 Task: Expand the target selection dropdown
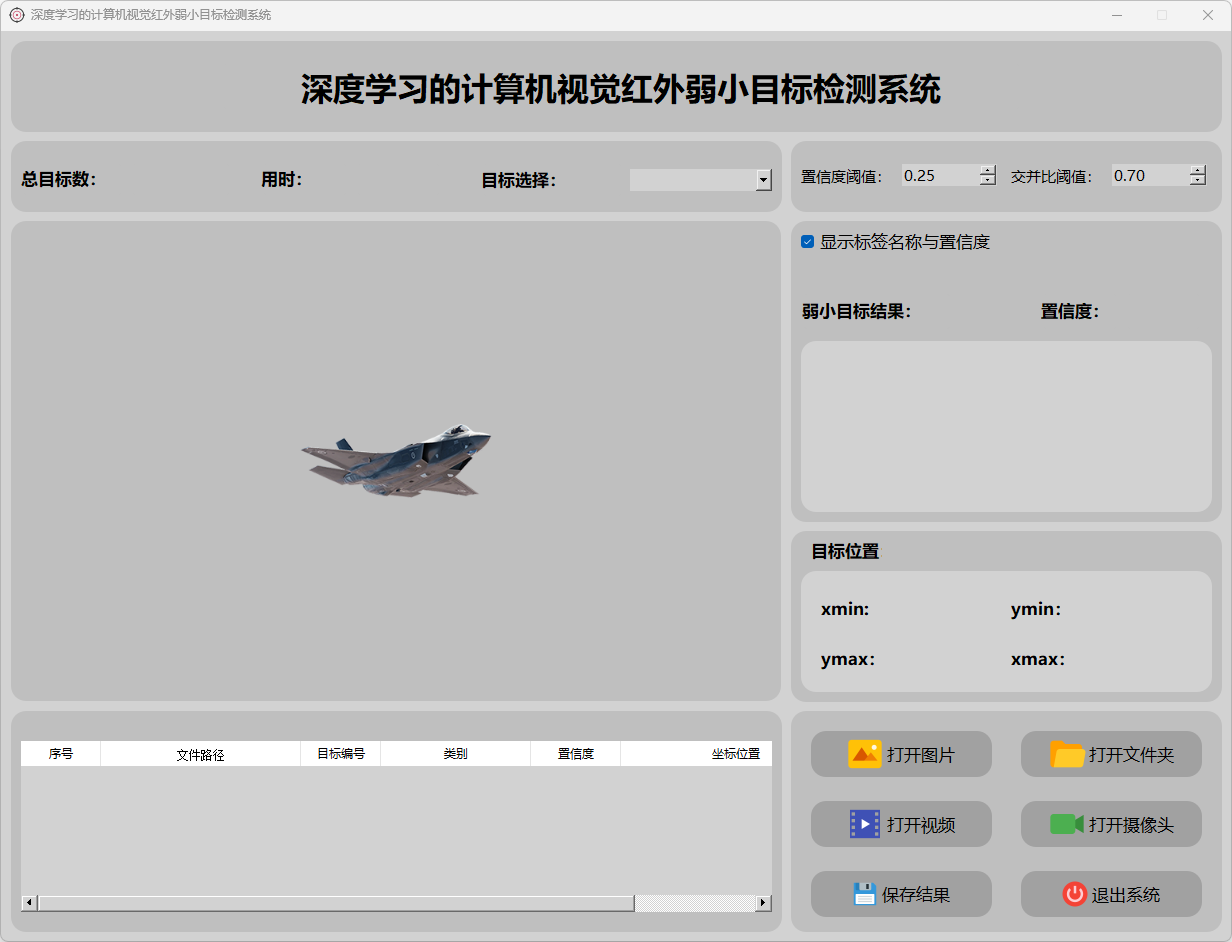point(764,180)
